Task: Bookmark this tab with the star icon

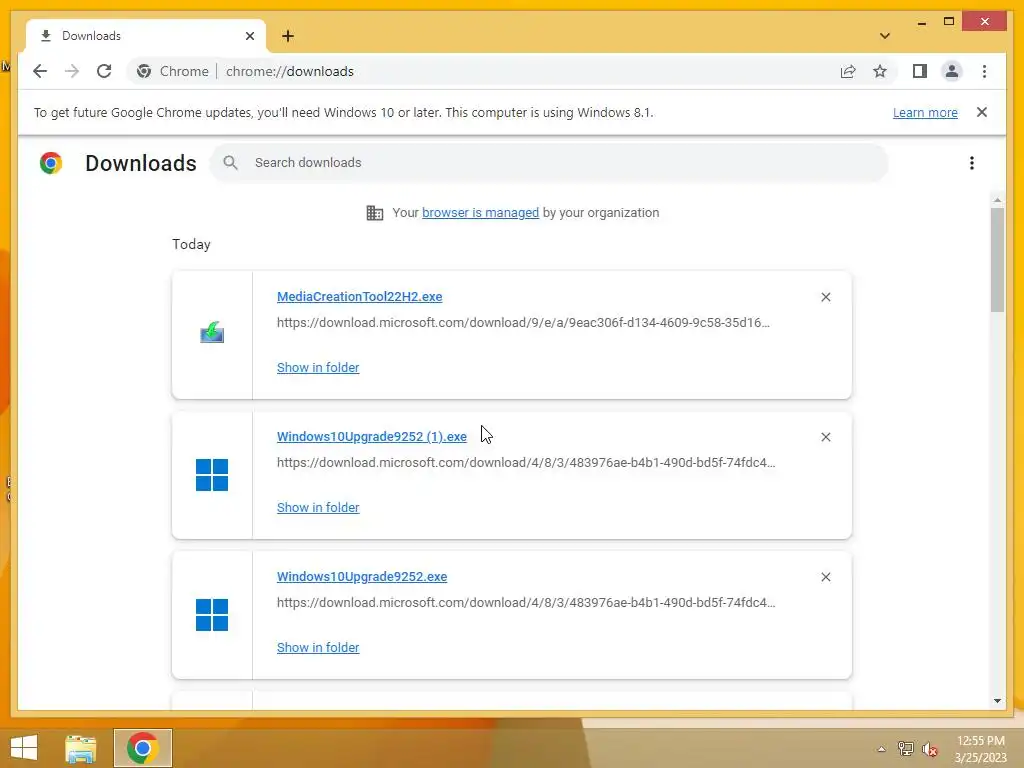Action: 880,71
